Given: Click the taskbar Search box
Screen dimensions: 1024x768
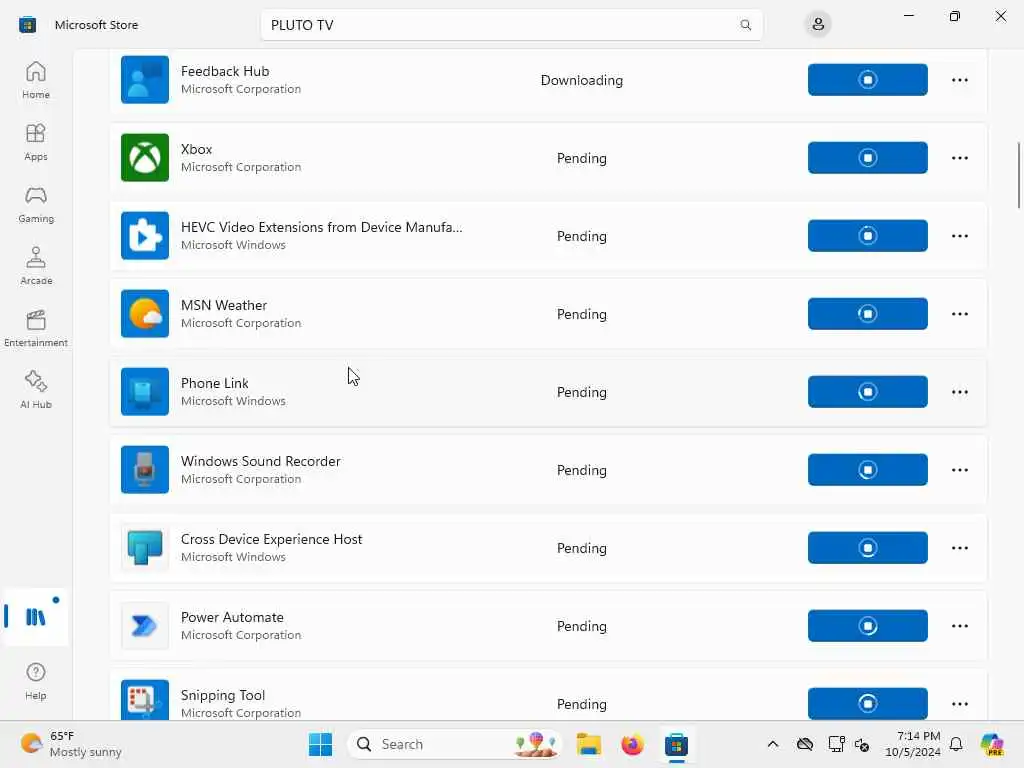Looking at the screenshot, I should pyautogui.click(x=455, y=744).
